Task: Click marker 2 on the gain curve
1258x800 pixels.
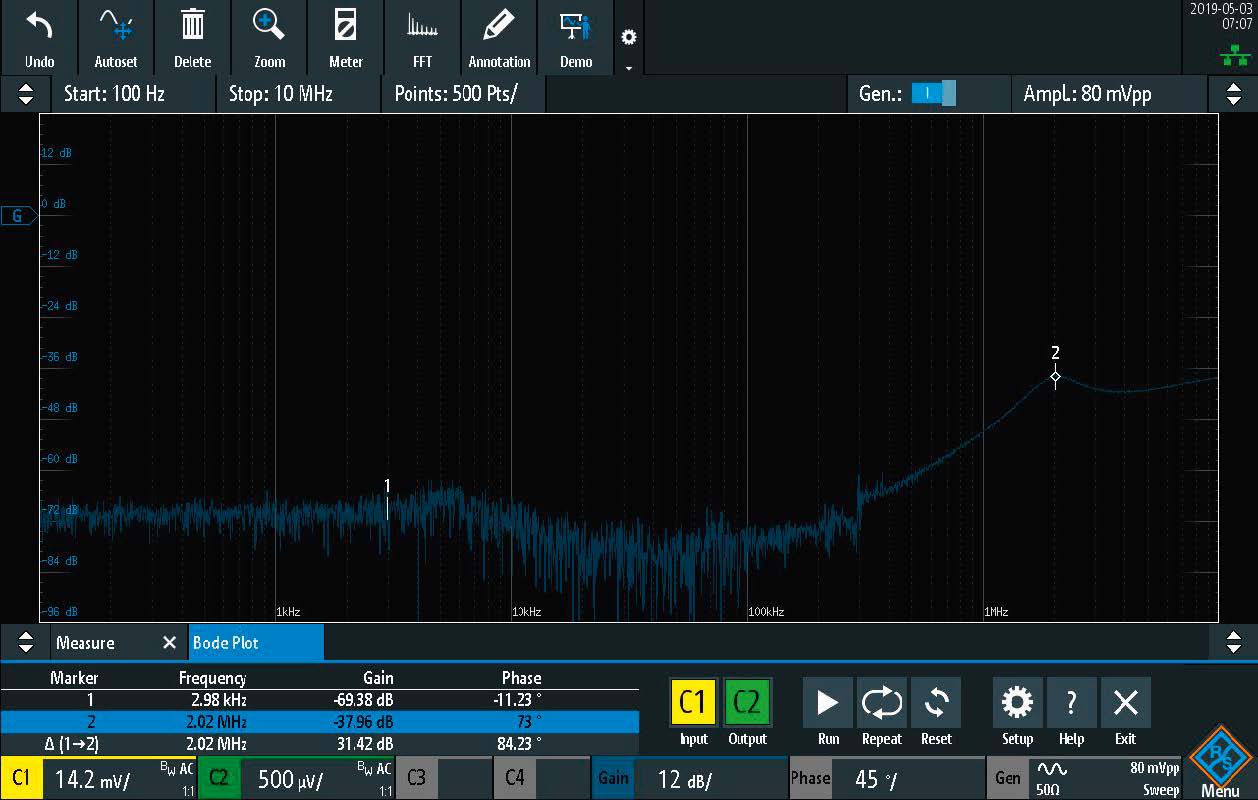Action: tap(1055, 377)
